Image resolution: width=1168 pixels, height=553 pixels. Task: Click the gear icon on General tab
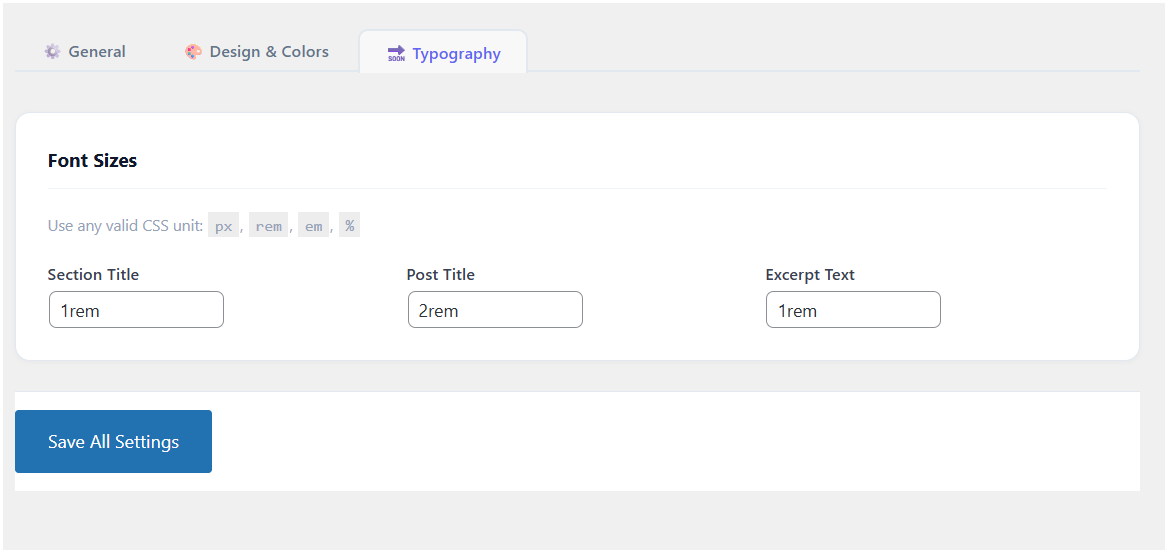pos(52,52)
